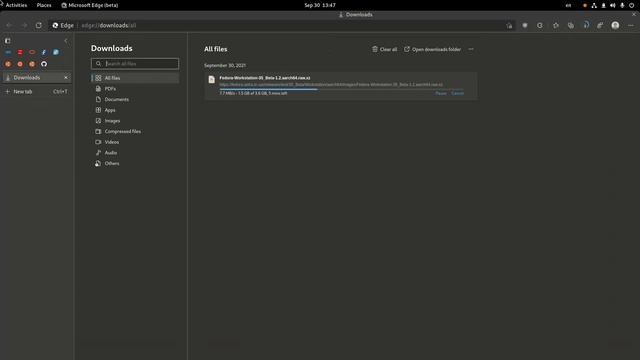Viewport: 640px width, 360px height.
Task: Click the volume speaker icon in top bar
Action: pos(613,5)
